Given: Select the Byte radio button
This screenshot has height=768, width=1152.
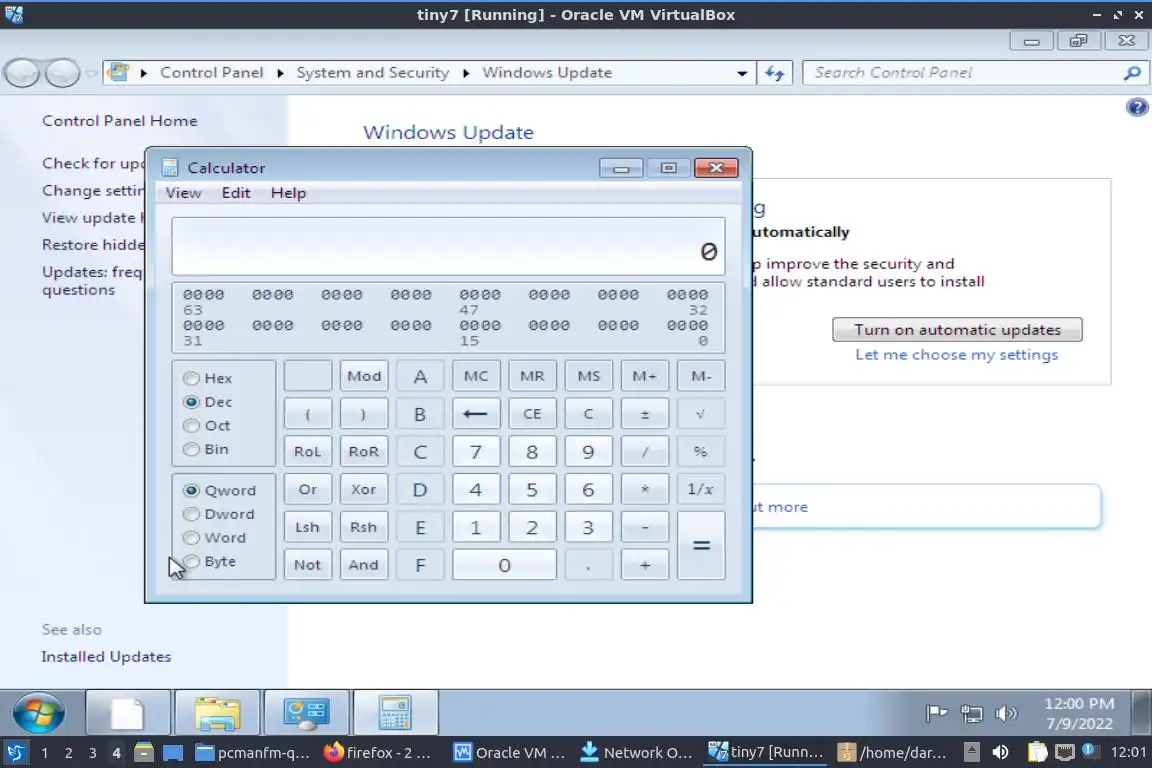Looking at the screenshot, I should pyautogui.click(x=192, y=561).
